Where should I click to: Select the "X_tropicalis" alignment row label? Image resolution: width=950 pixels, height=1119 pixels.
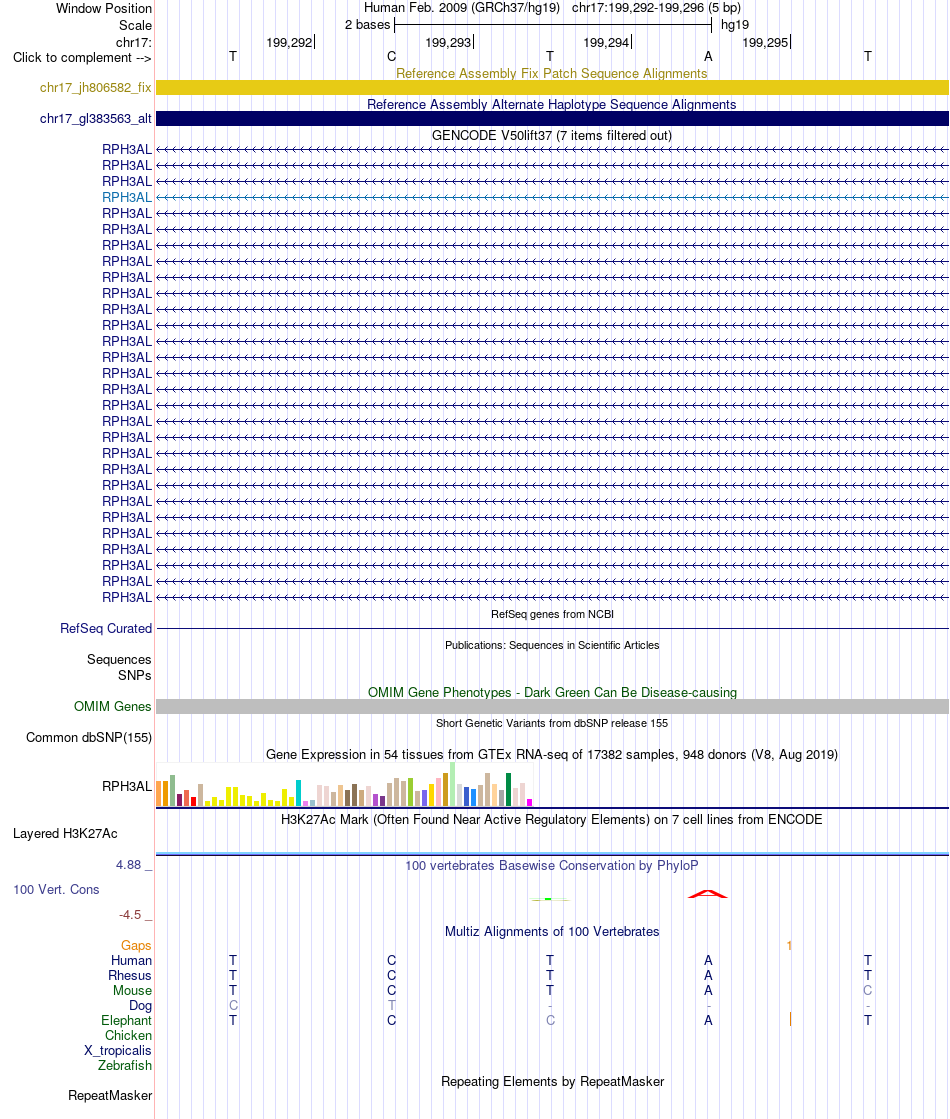click(118, 1050)
